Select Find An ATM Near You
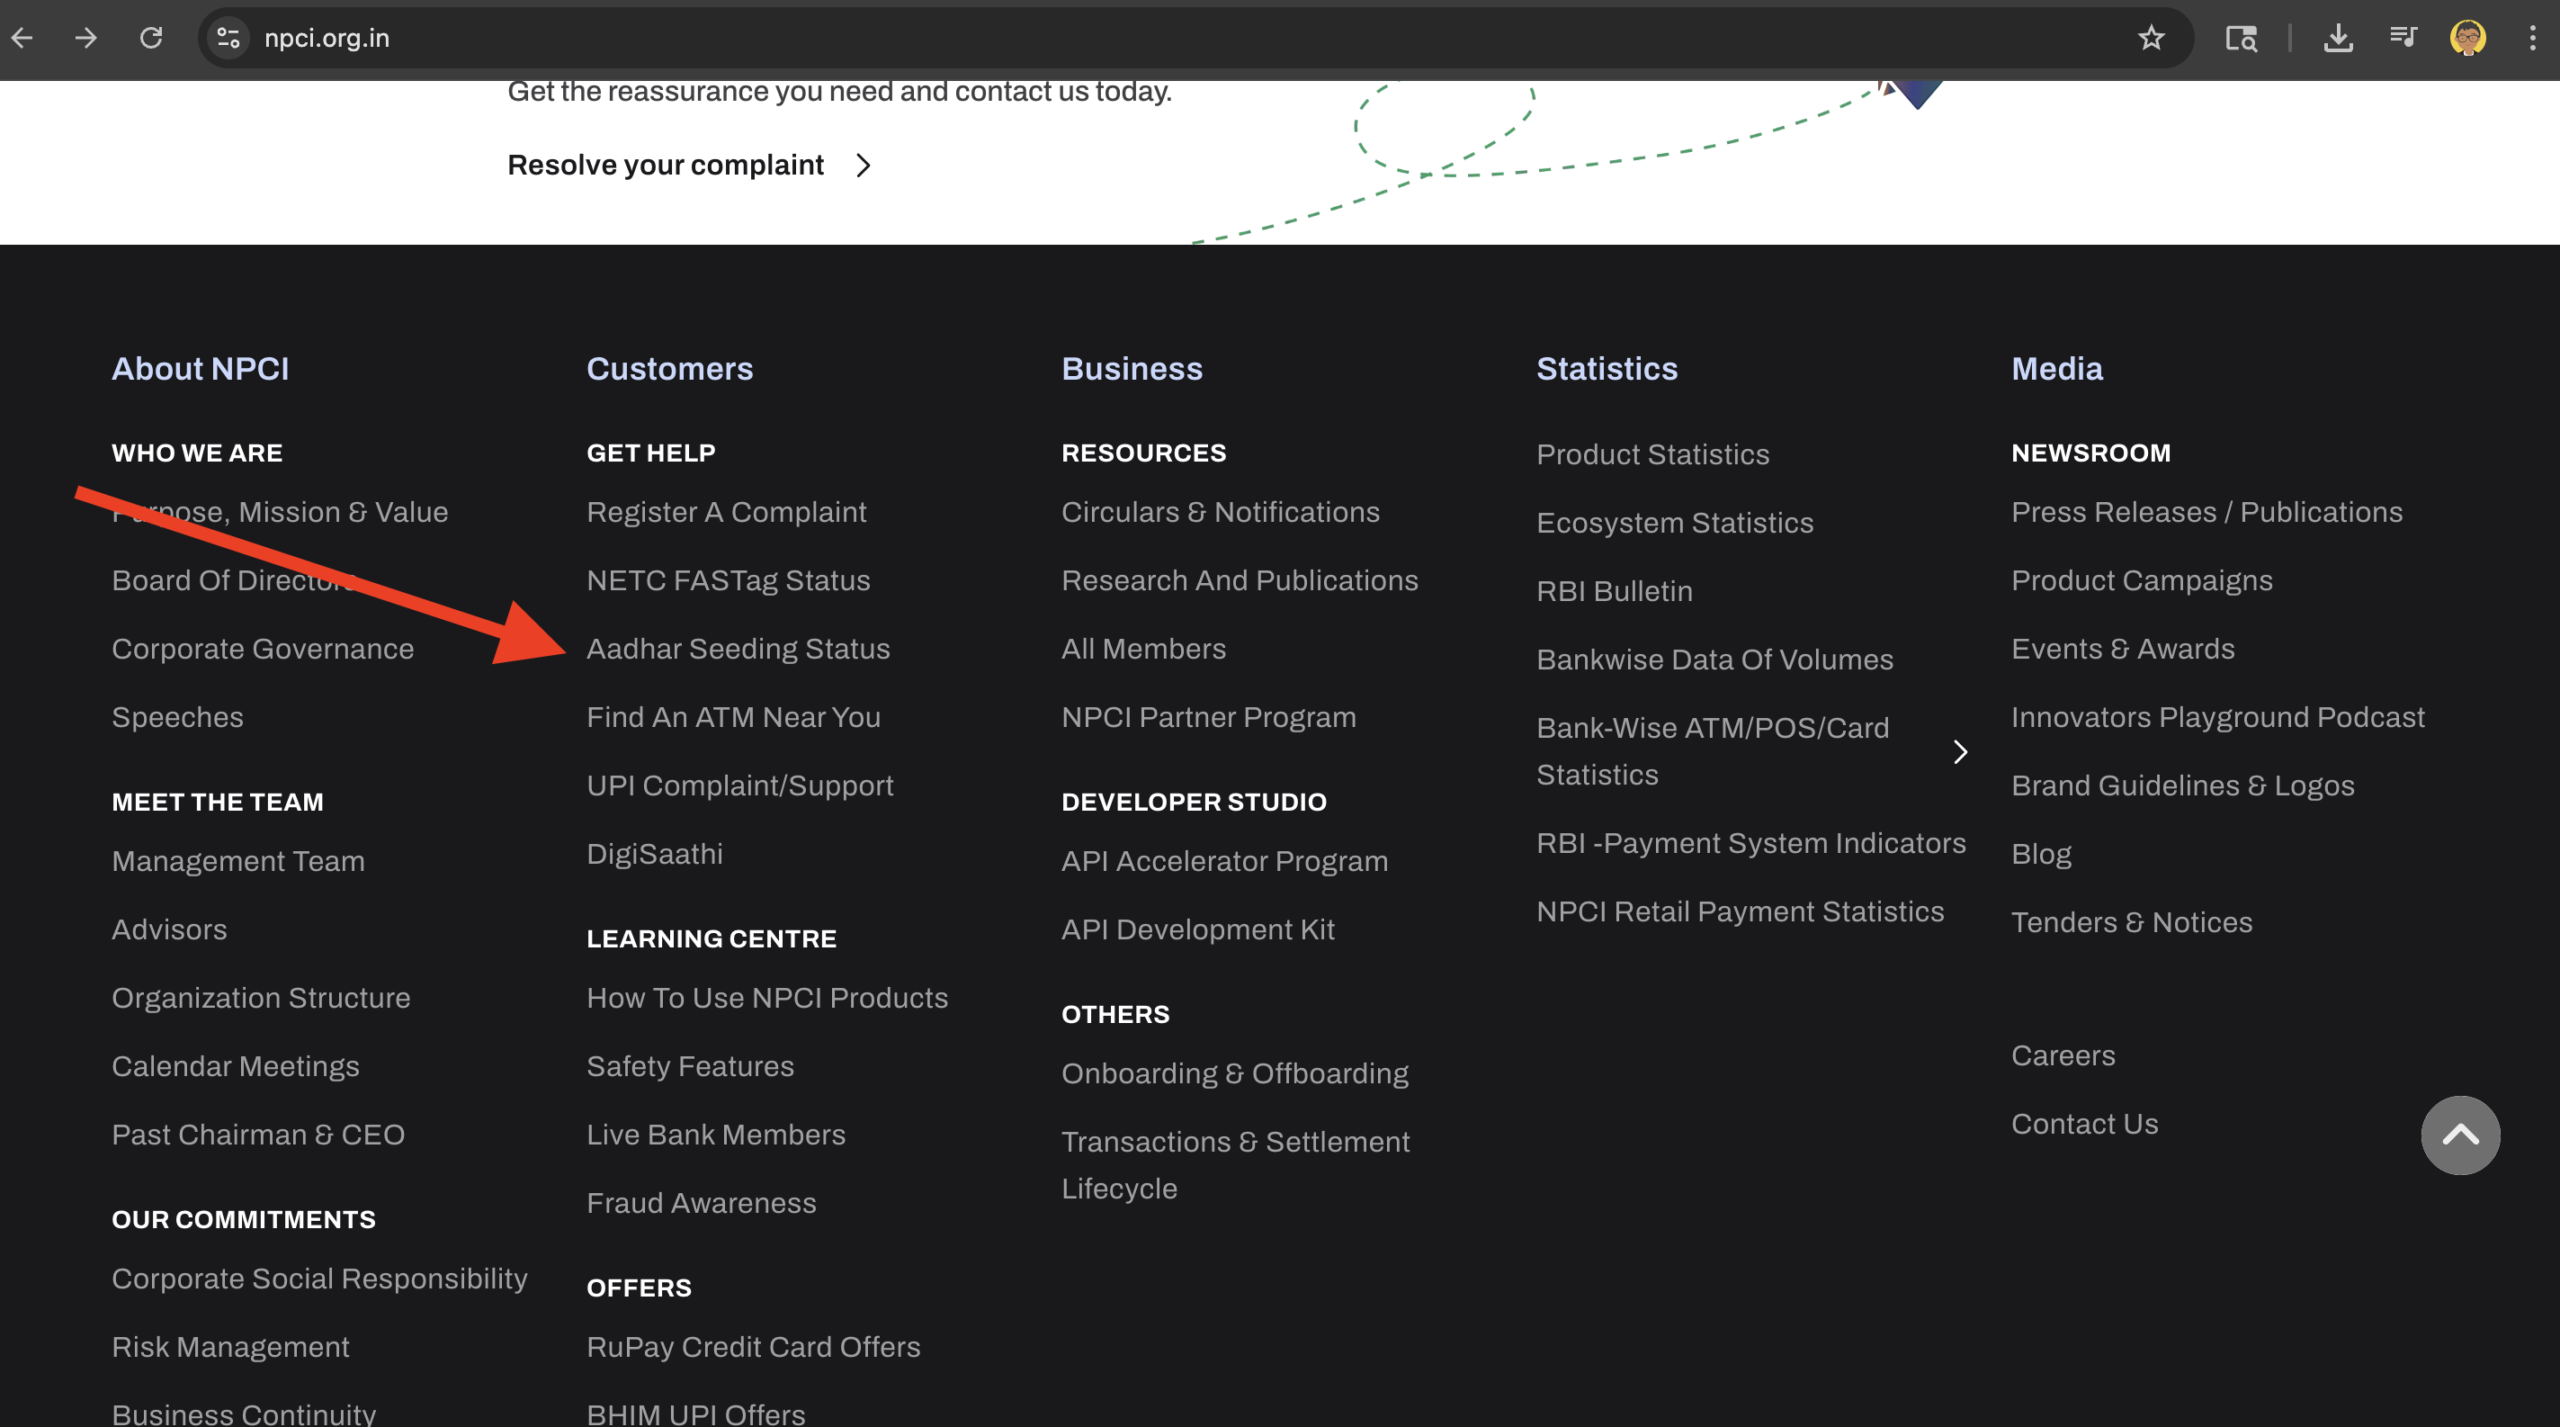Screen dimensions: 2560x1427 pos(734,717)
